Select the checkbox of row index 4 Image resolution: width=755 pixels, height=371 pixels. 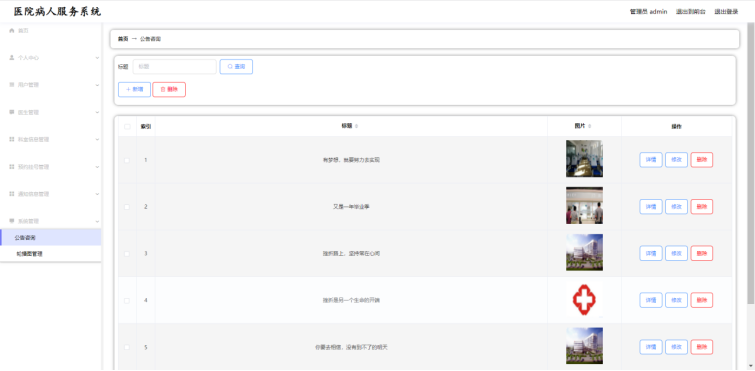point(127,300)
